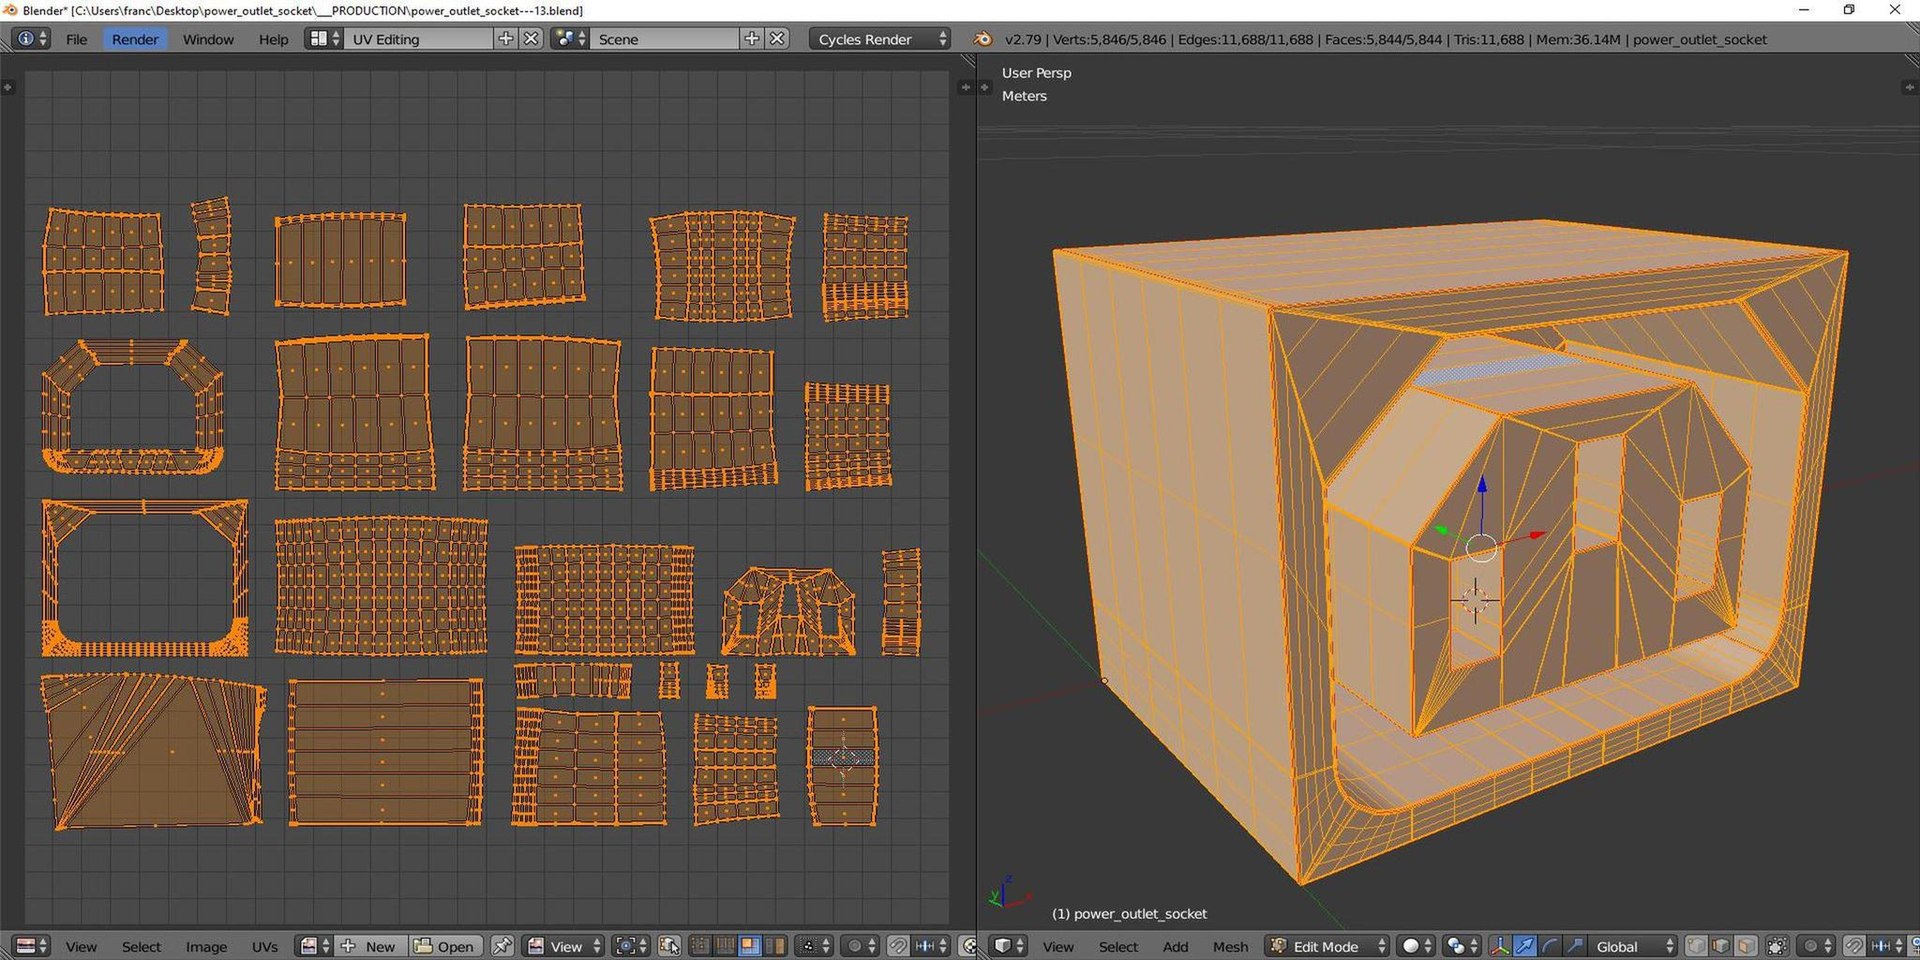1920x960 pixels.
Task: Click the UV face selection mode icon
Action: pos(749,946)
